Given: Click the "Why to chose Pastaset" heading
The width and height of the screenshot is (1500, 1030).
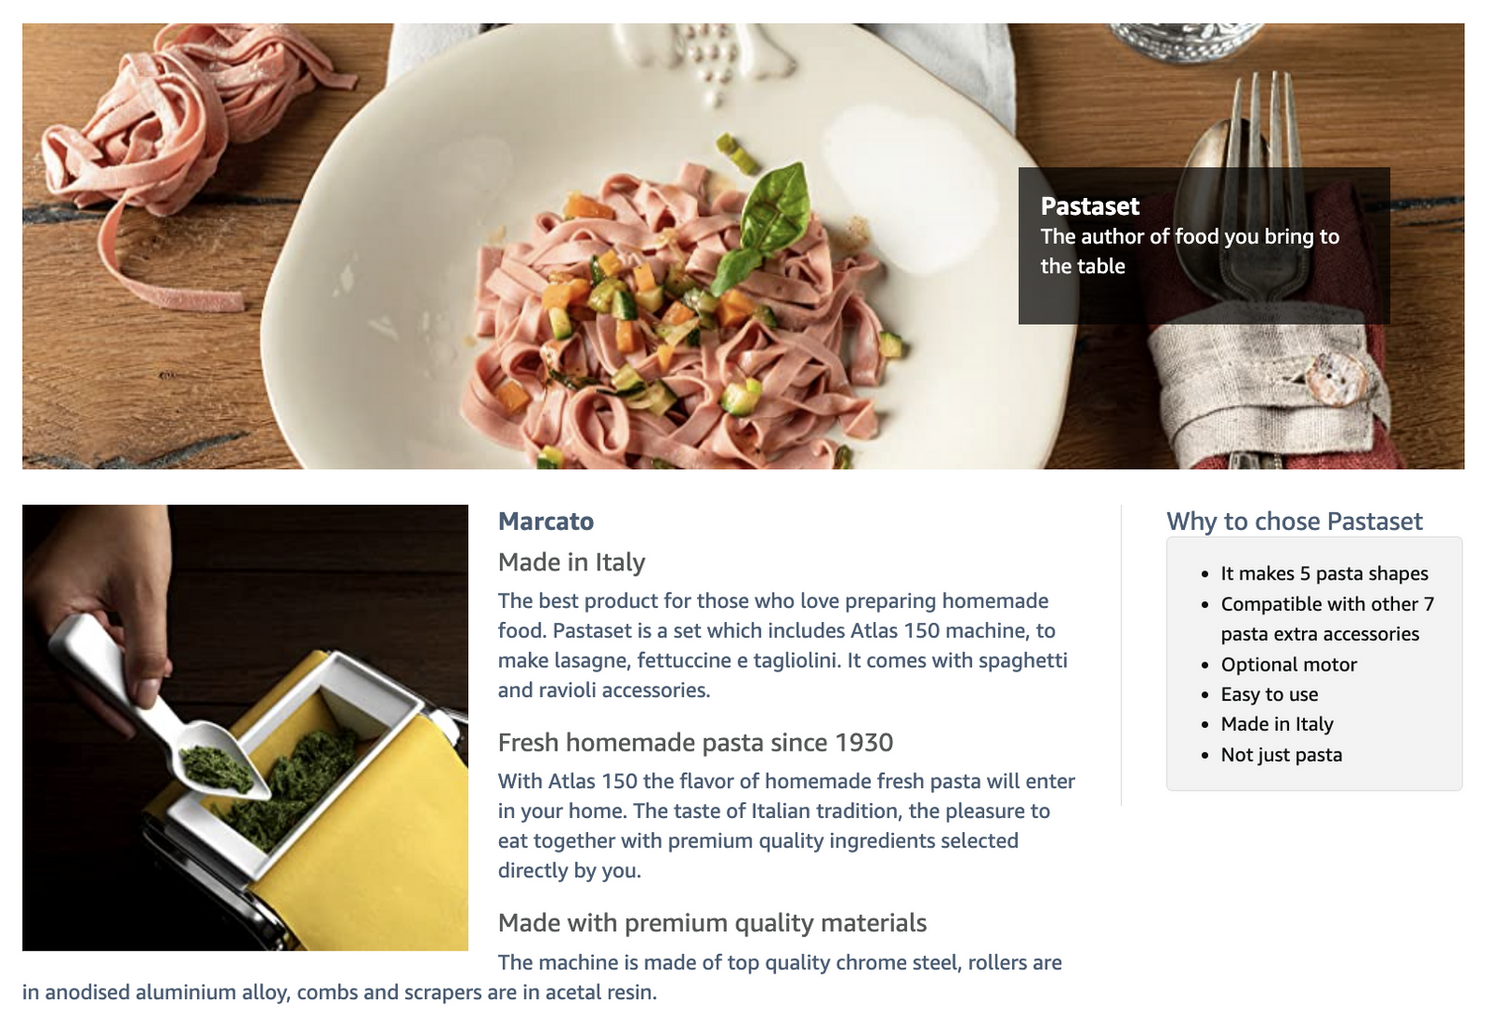Looking at the screenshot, I should pyautogui.click(x=1294, y=521).
